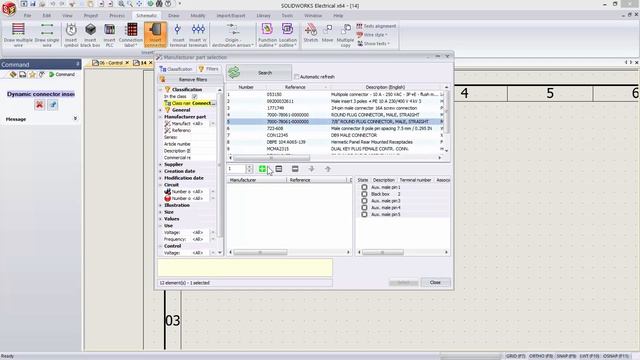Select the row with reference CON12345

(335, 135)
